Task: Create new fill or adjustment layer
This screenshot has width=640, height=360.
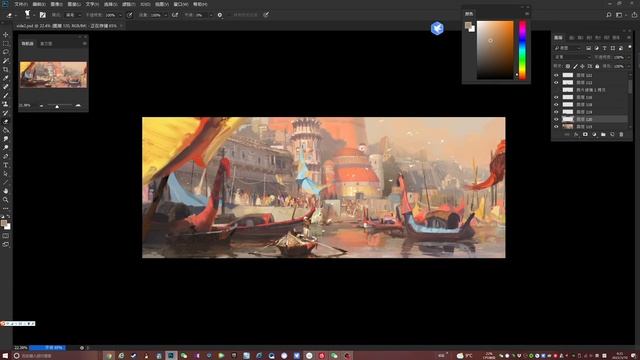Action: click(594, 134)
